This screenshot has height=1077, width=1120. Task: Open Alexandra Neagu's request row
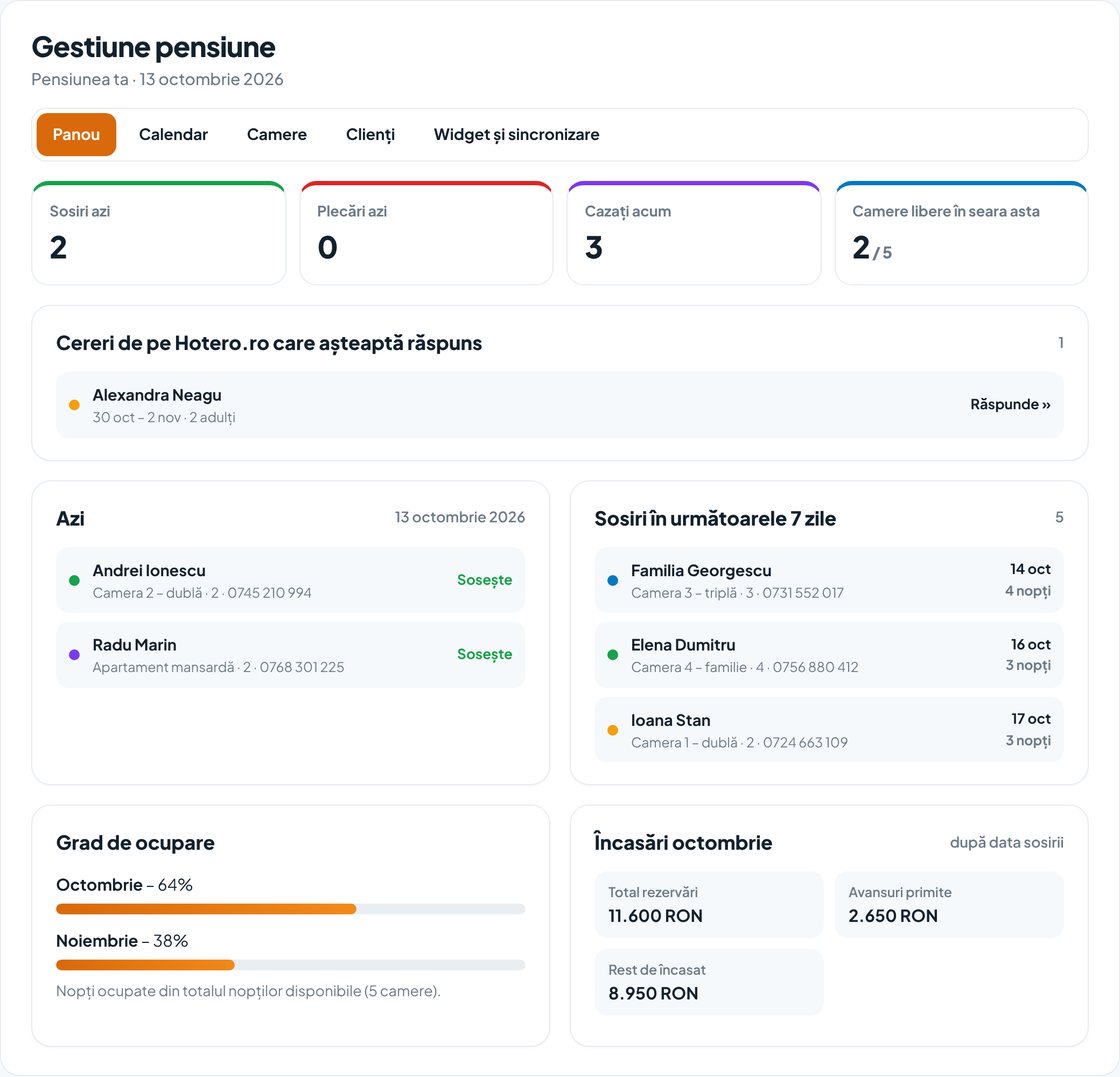coord(559,405)
